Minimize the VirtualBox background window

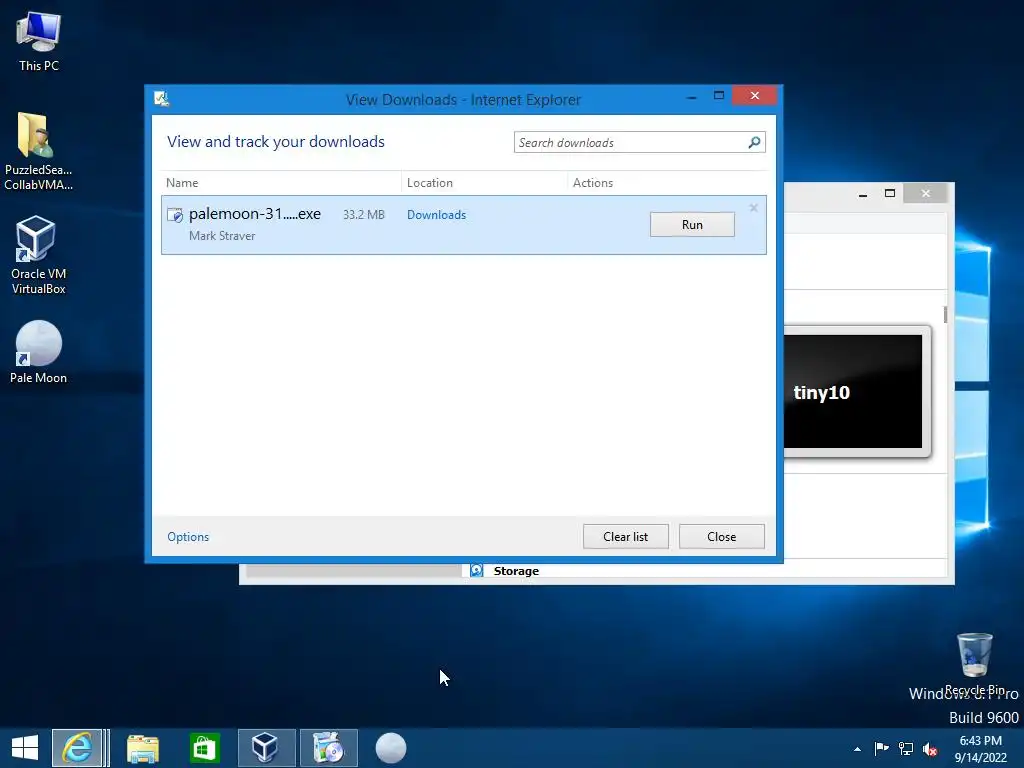[x=863, y=193]
